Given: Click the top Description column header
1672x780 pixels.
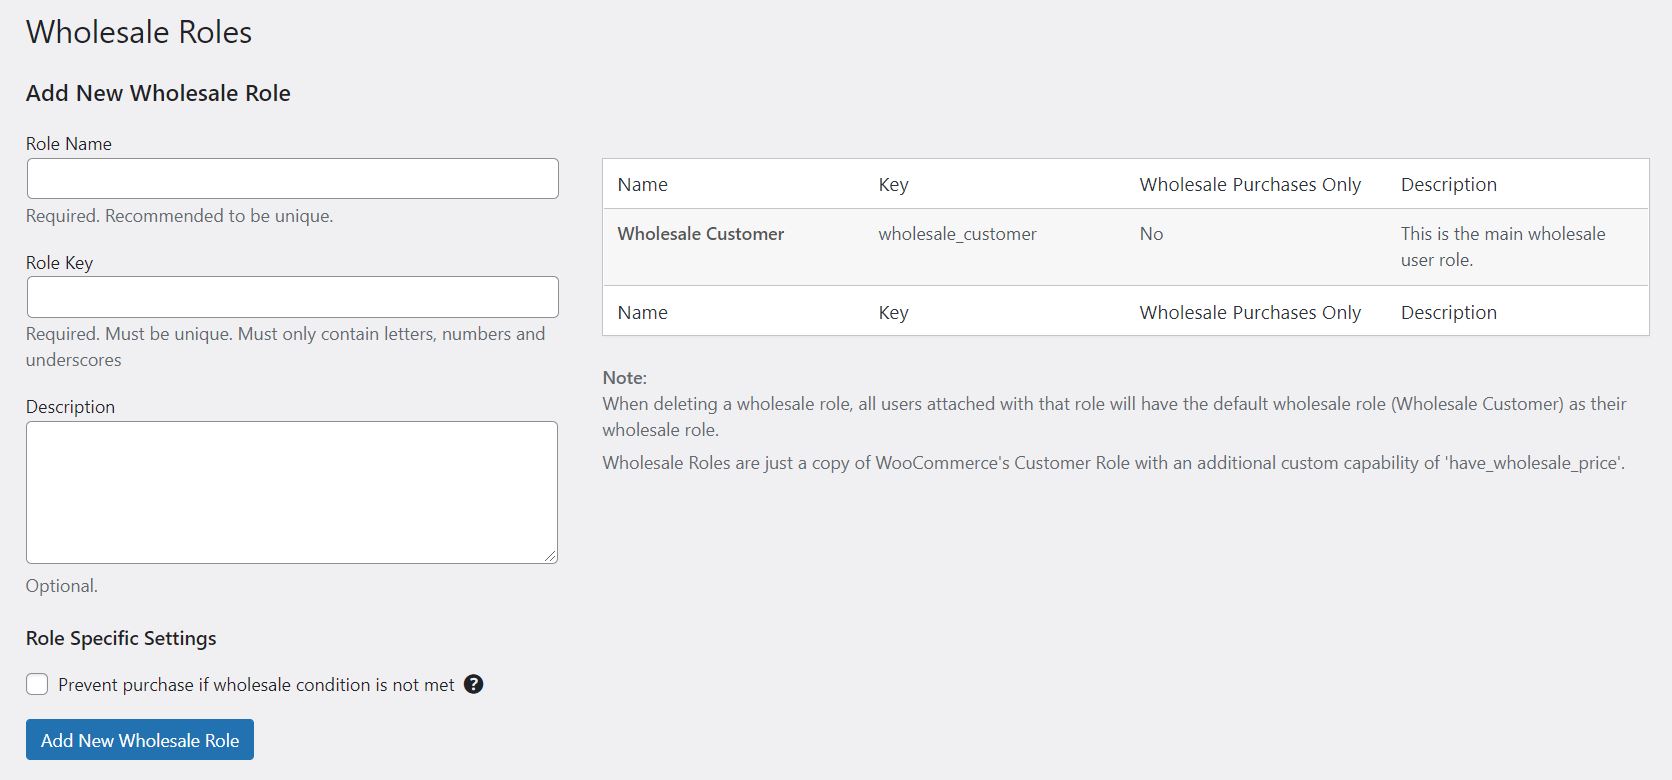Looking at the screenshot, I should coord(1449,184).
